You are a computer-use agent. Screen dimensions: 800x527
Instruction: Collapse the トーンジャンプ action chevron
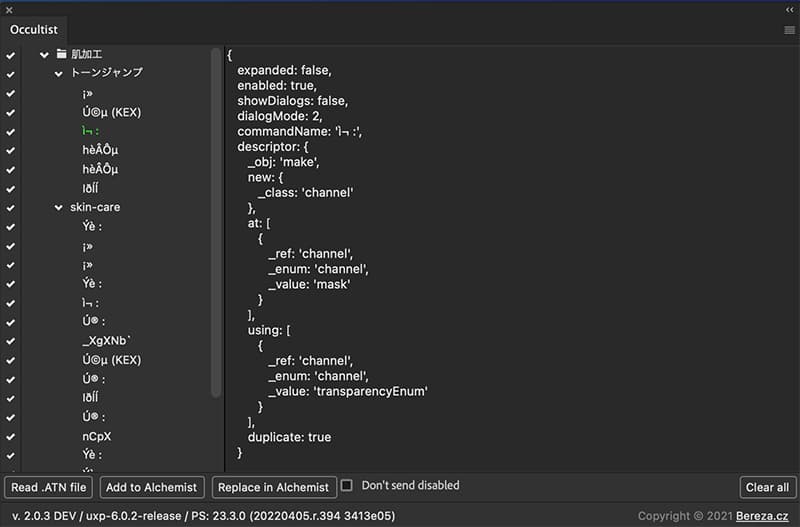pos(59,73)
